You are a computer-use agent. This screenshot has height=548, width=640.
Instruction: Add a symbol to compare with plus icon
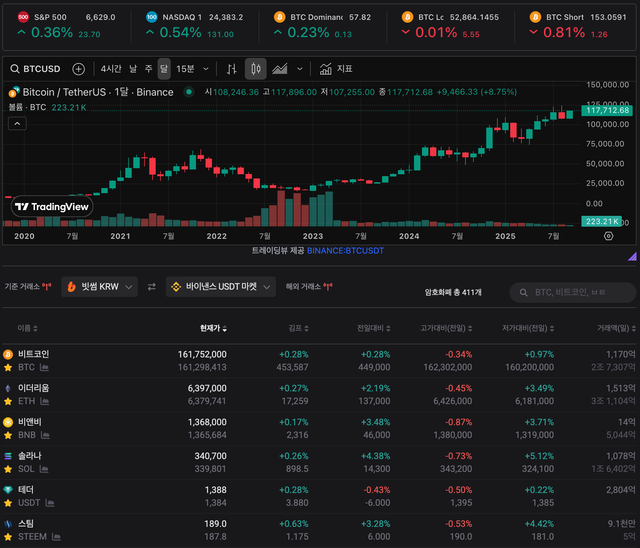(x=78, y=69)
